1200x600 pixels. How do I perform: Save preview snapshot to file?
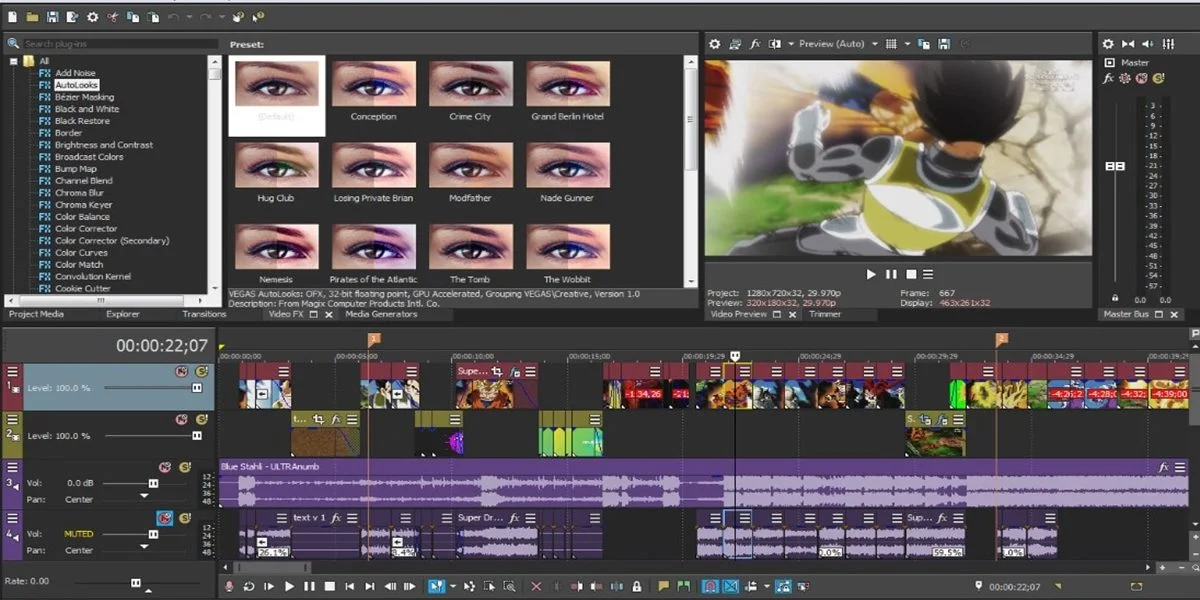click(x=943, y=44)
